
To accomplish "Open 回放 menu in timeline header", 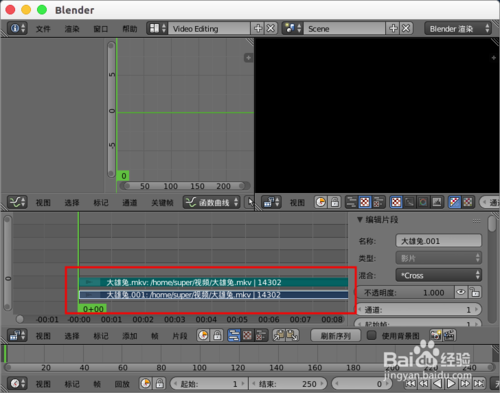I will [x=122, y=384].
